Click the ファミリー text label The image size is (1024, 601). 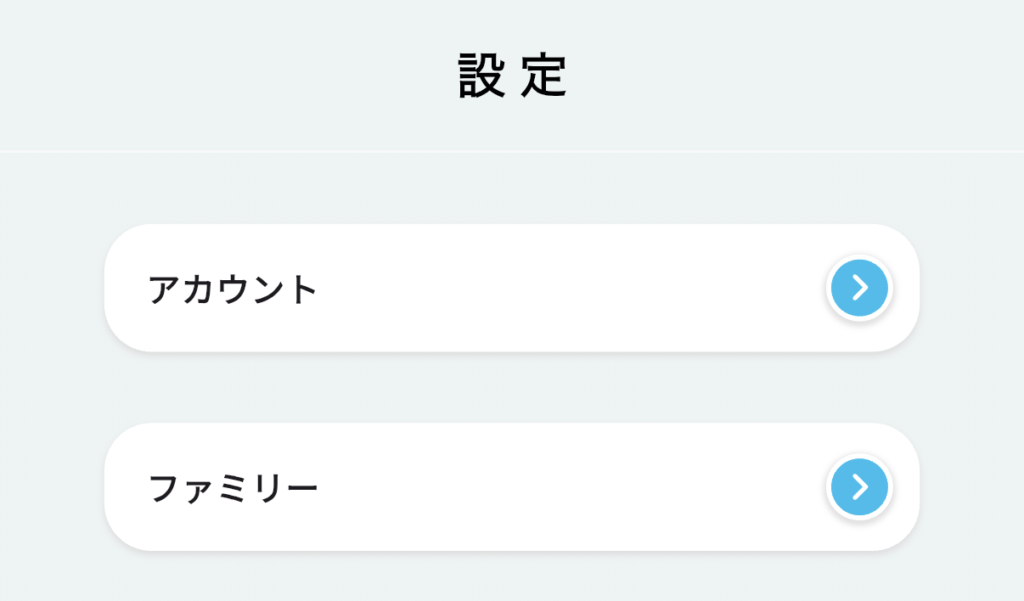[233, 489]
